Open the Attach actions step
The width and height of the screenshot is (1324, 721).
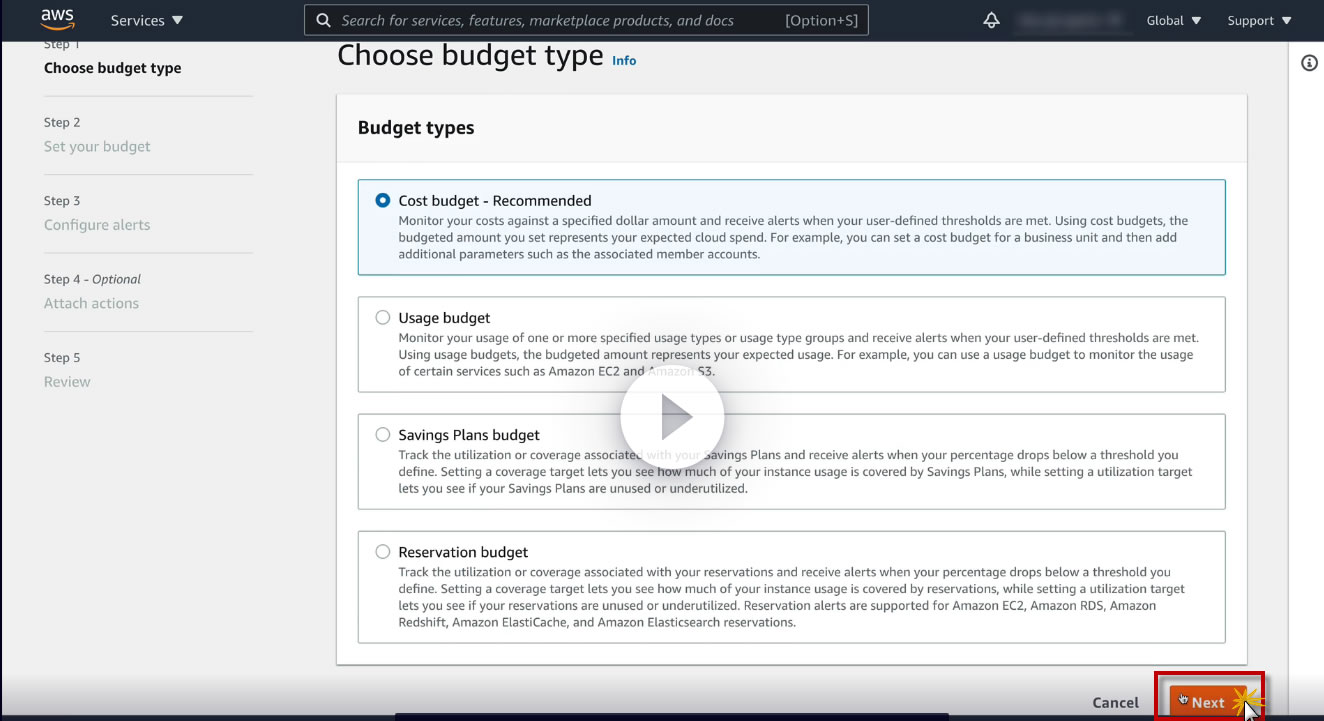point(91,303)
